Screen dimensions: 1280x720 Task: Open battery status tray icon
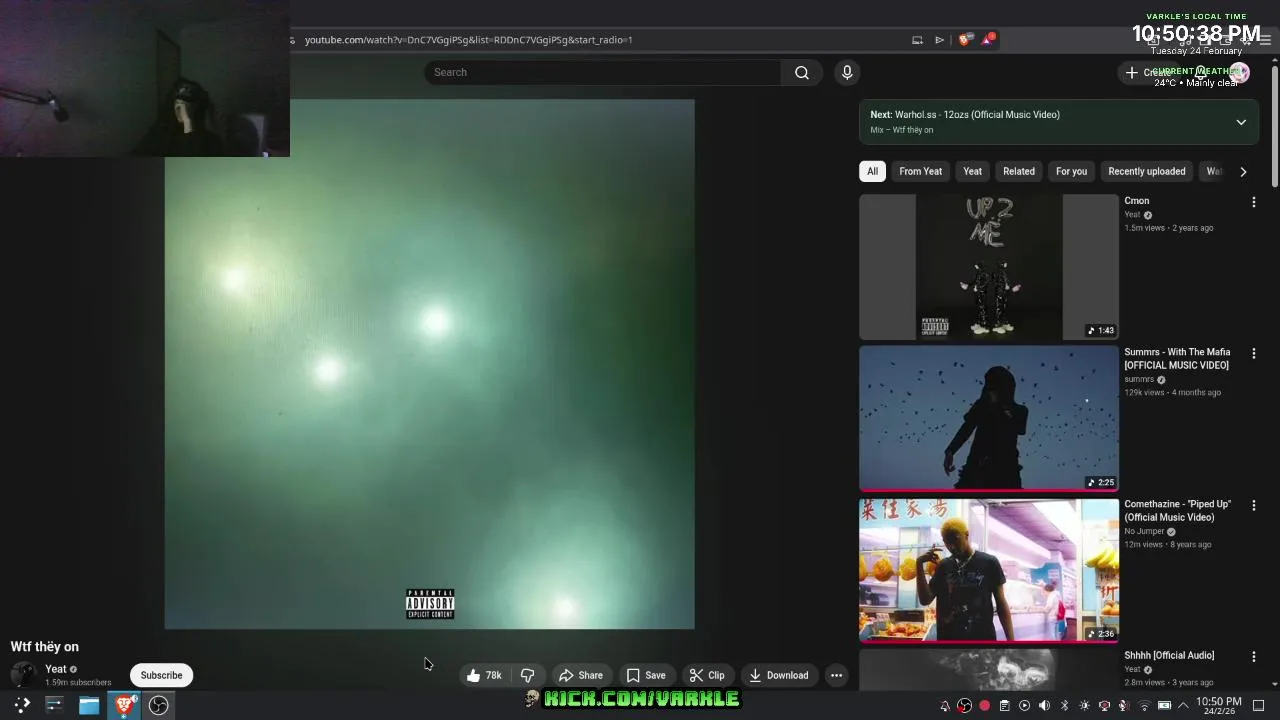[1164, 706]
